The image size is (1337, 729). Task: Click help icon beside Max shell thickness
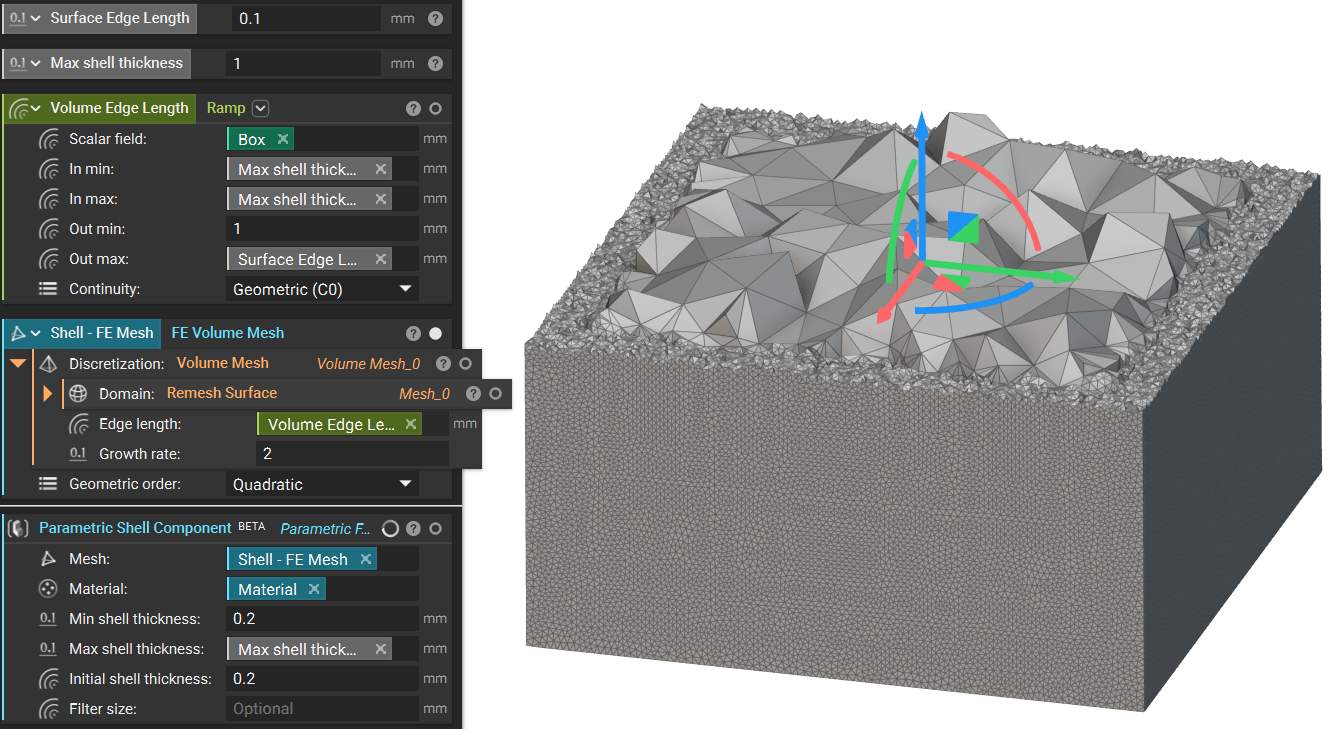pyautogui.click(x=435, y=63)
